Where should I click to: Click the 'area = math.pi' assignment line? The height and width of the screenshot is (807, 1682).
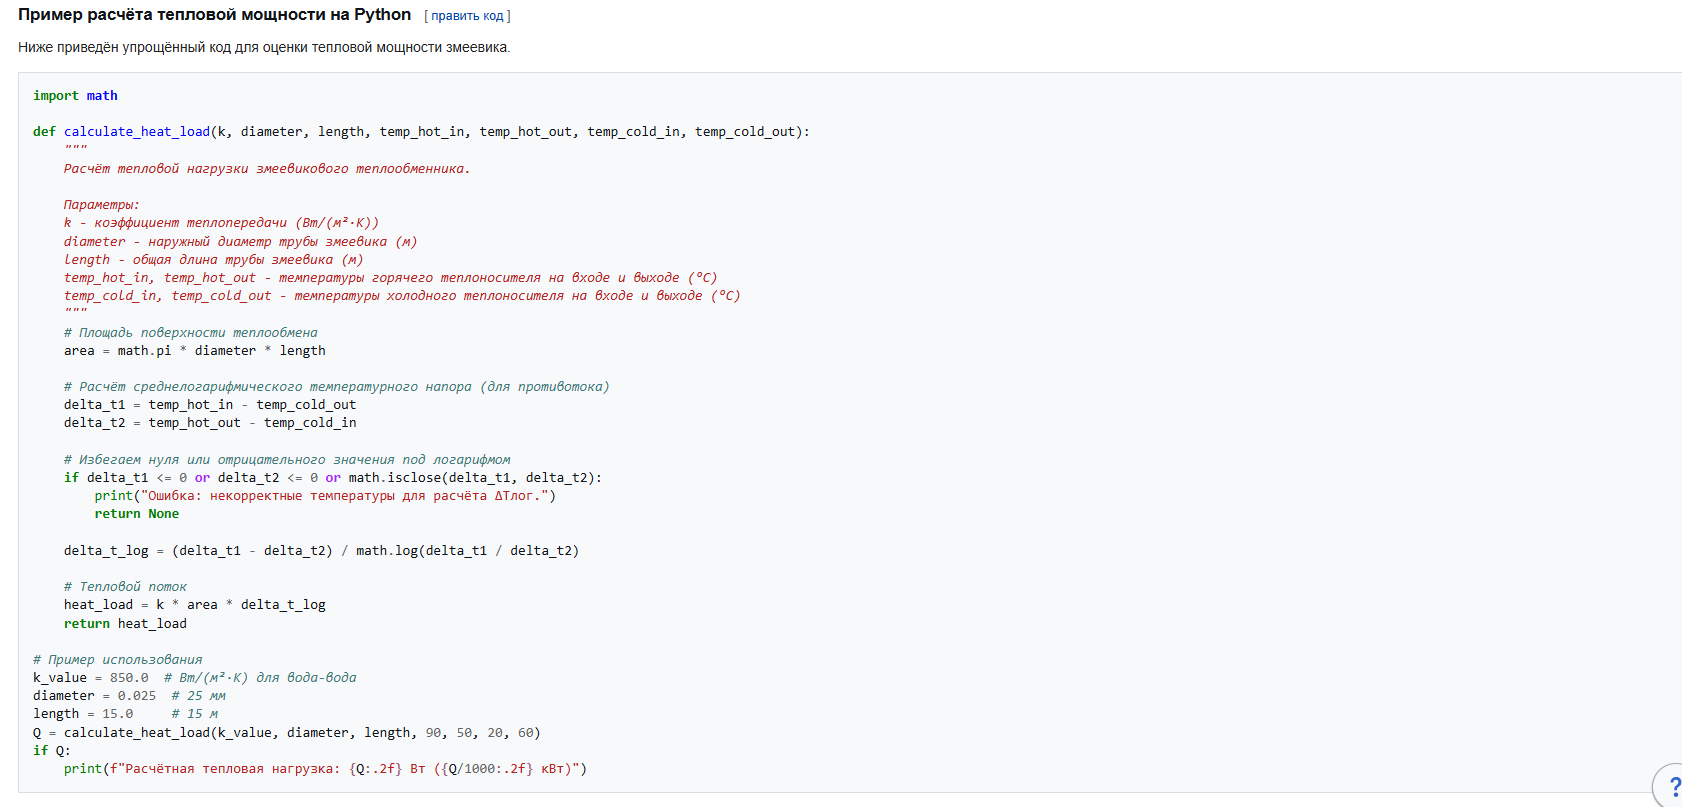pos(194,351)
